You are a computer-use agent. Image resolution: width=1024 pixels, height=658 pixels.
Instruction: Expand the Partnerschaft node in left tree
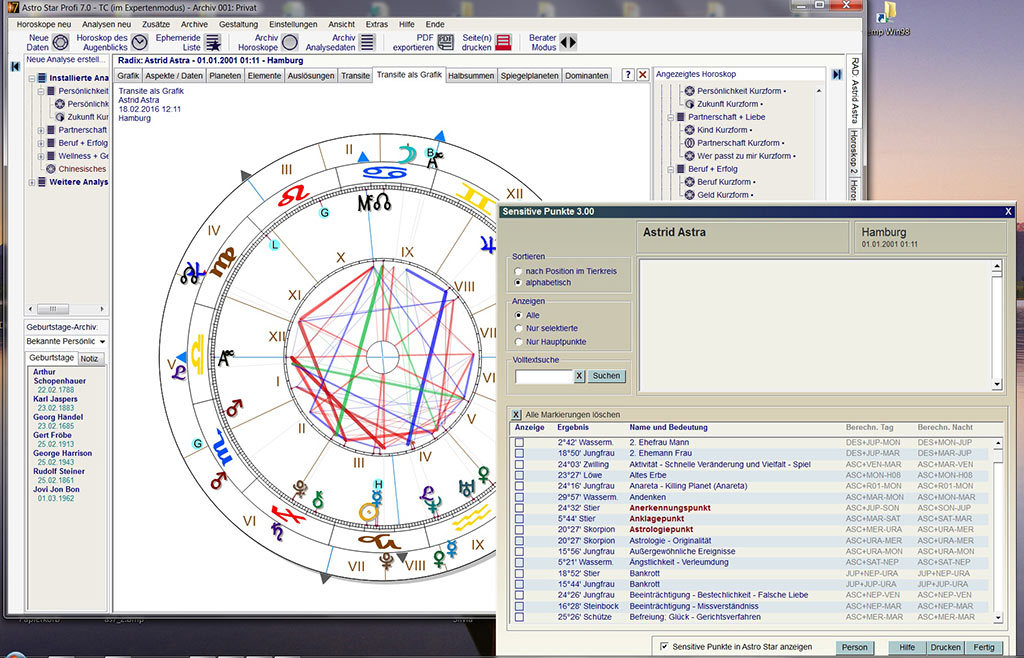coord(40,130)
